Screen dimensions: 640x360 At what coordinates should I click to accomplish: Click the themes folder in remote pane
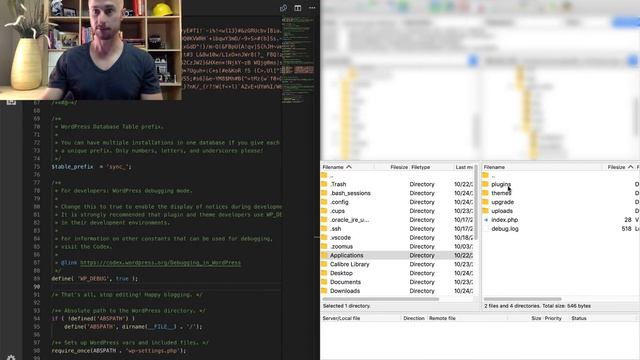pyautogui.click(x=501, y=193)
